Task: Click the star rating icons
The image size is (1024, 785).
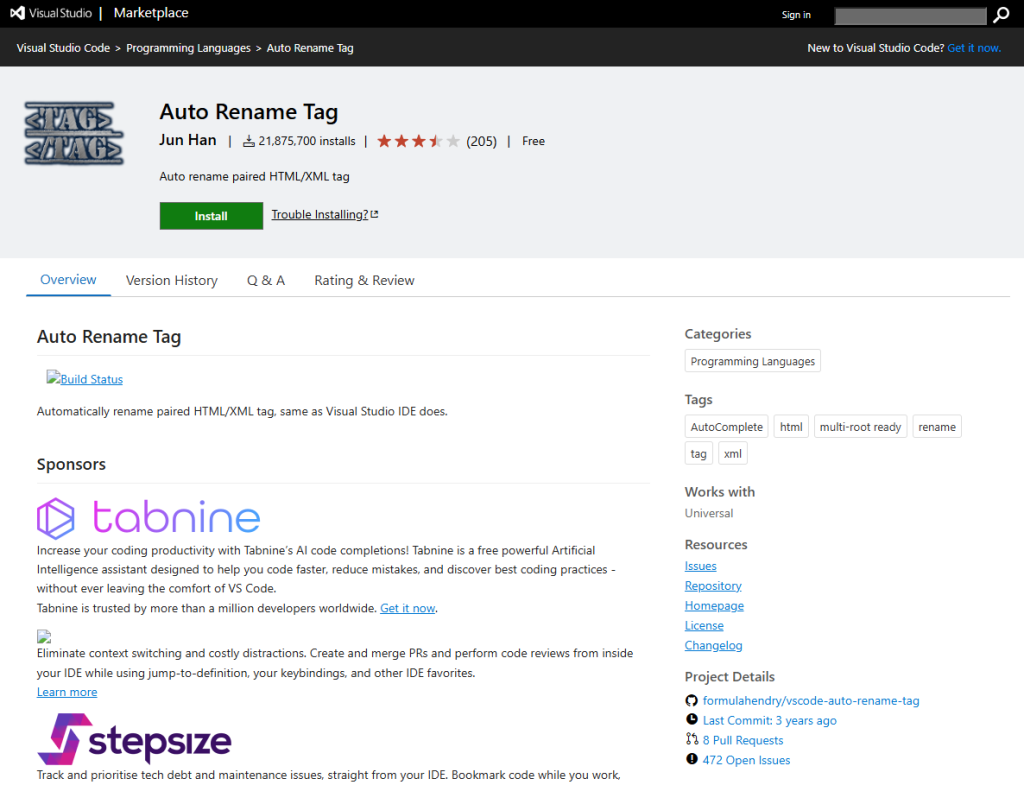Action: [x=419, y=141]
